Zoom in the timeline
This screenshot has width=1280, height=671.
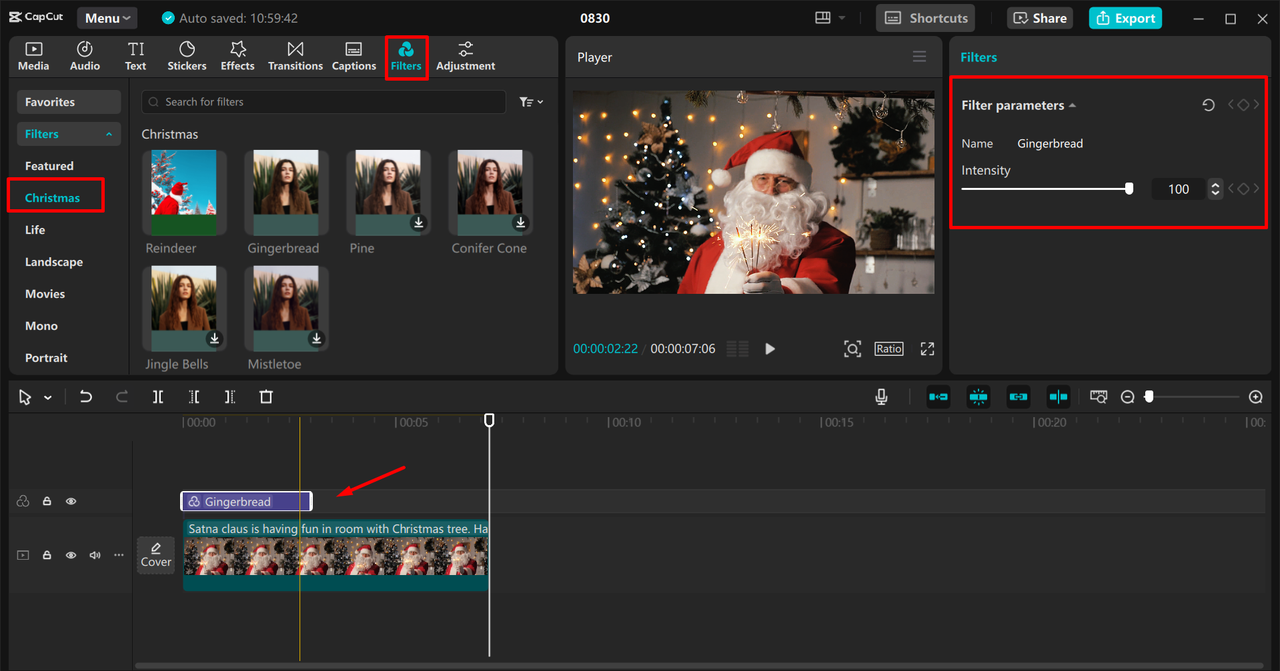pyautogui.click(x=1256, y=397)
